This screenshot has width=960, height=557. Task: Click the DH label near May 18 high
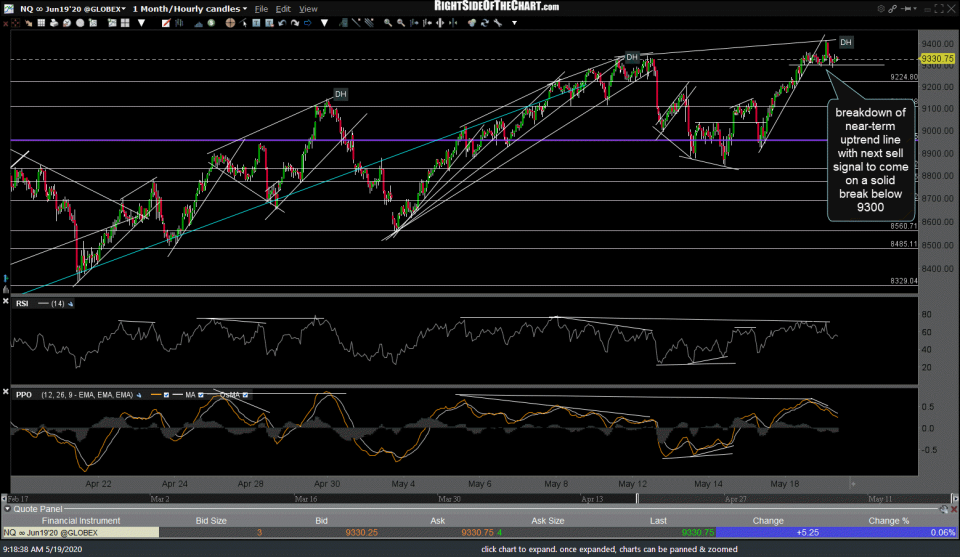pyautogui.click(x=846, y=42)
